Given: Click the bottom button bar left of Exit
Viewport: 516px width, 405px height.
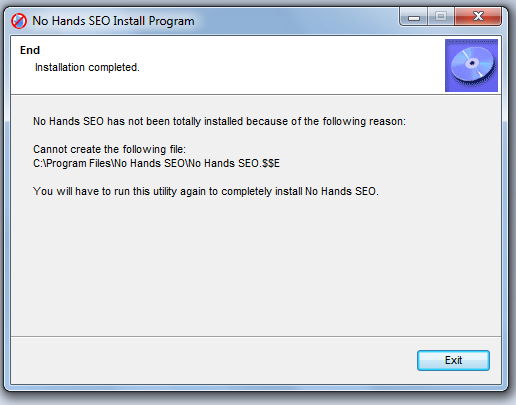Looking at the screenshot, I should [x=213, y=360].
